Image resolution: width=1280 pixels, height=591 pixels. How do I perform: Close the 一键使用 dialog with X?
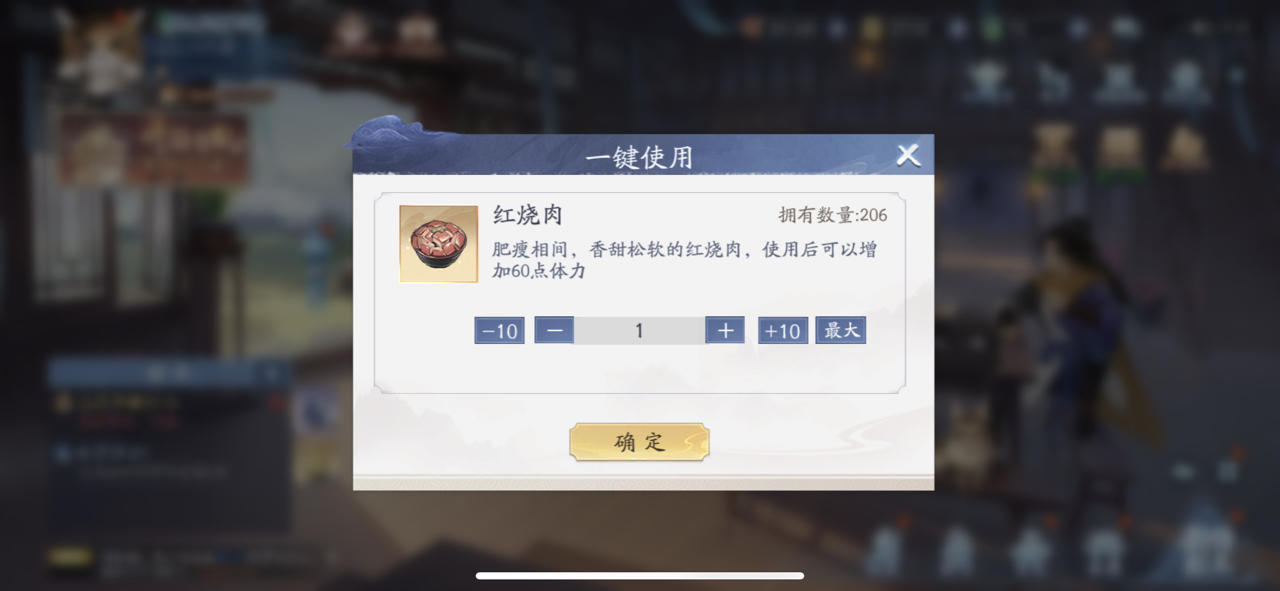908,155
